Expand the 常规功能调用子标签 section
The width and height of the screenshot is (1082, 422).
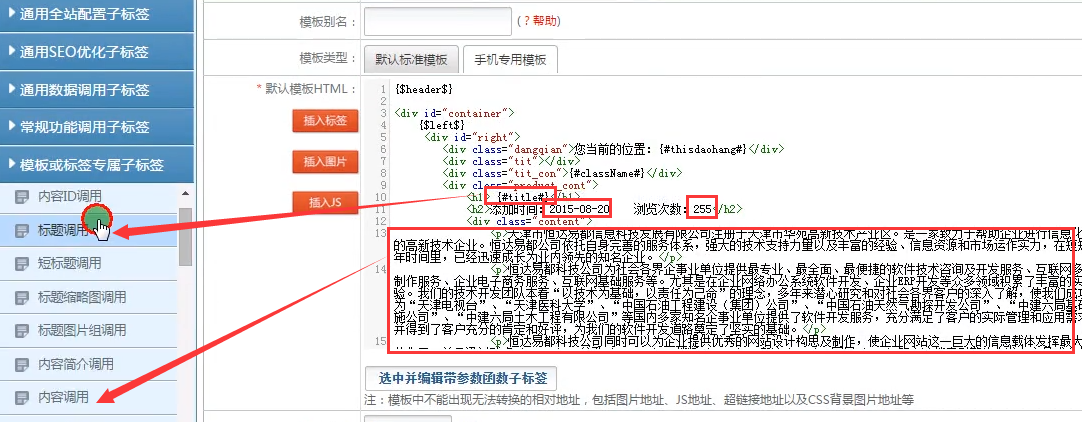coord(90,127)
